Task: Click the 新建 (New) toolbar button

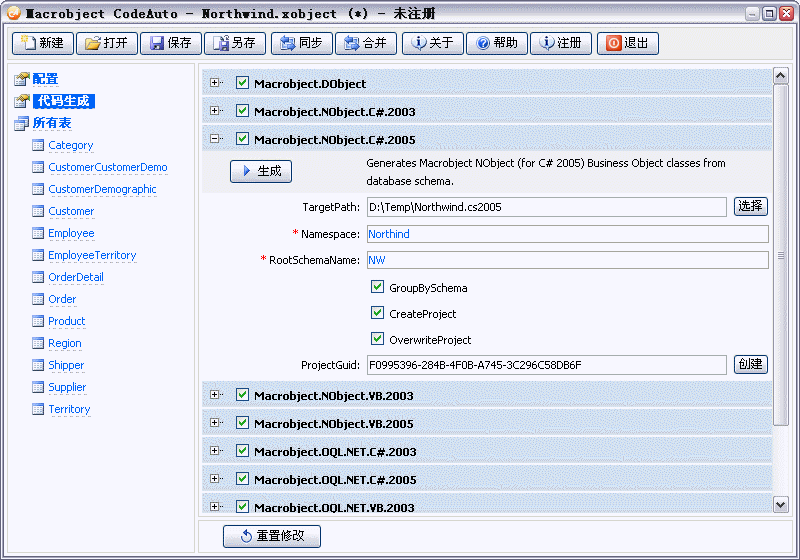Action: tap(43, 43)
